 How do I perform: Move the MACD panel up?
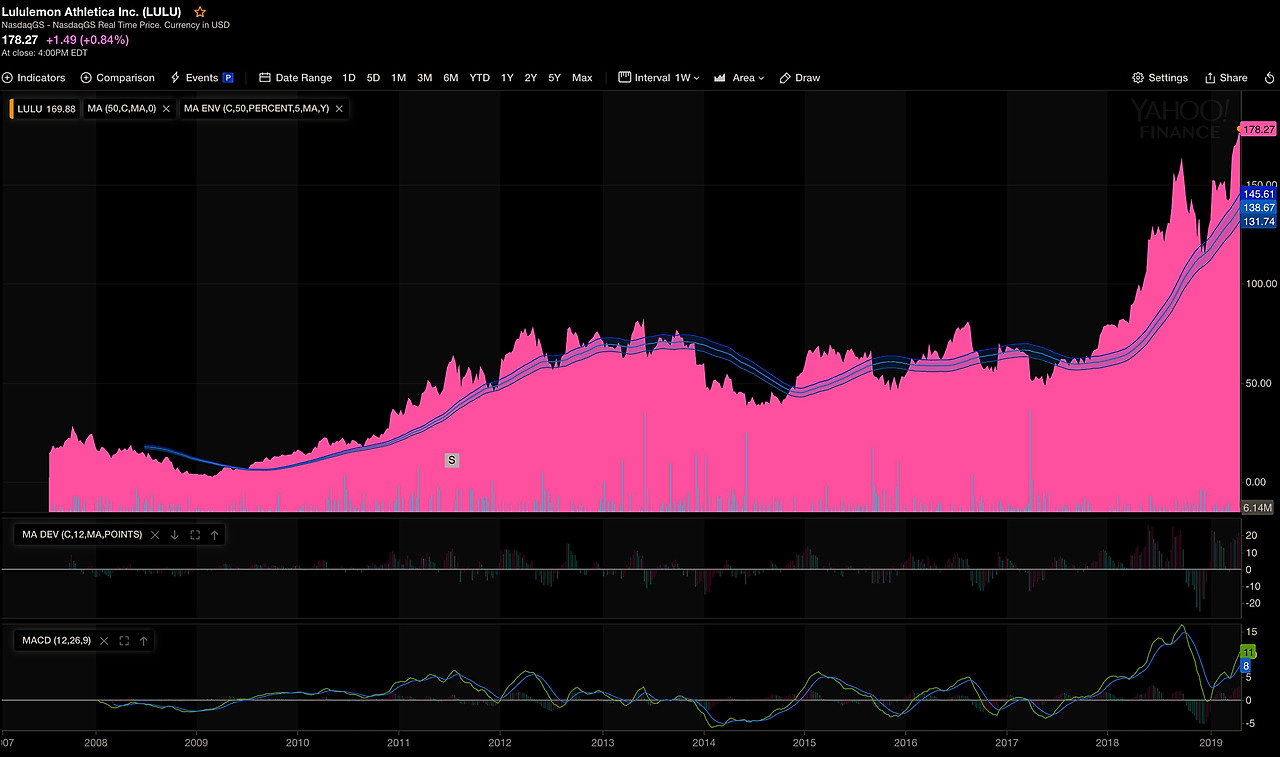(x=143, y=641)
